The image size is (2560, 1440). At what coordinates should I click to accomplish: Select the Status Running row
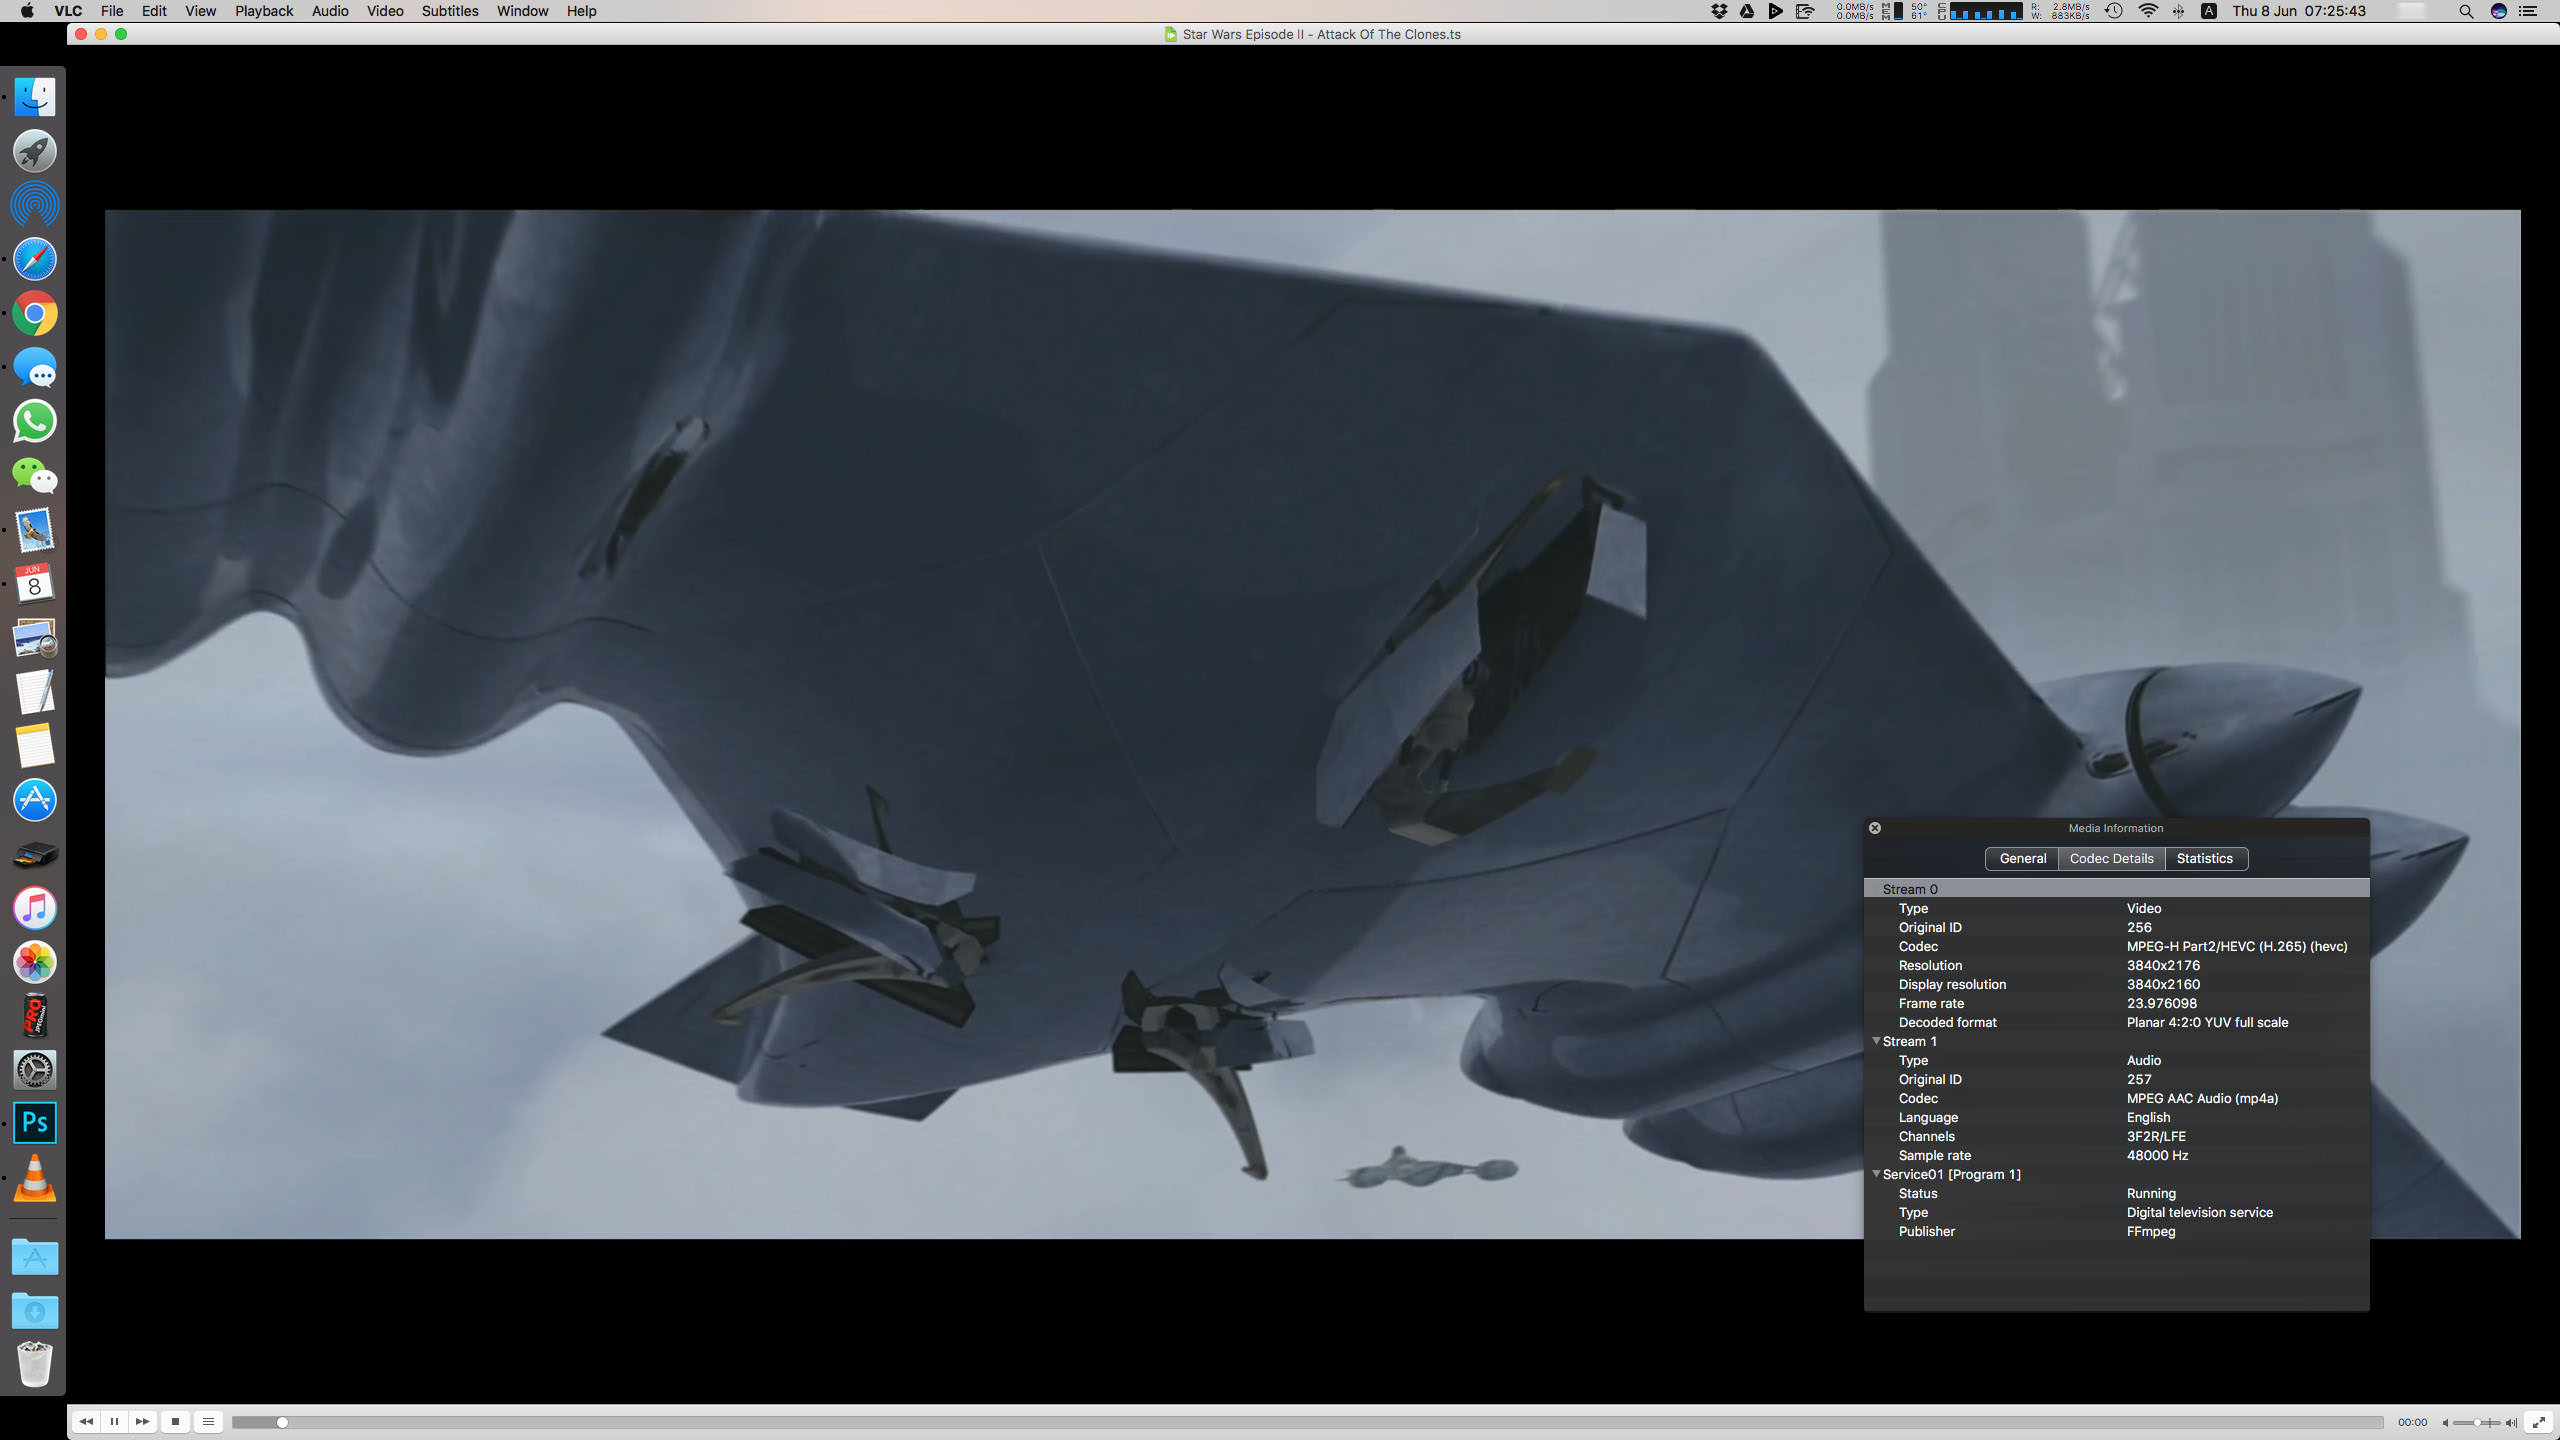[2116, 1193]
